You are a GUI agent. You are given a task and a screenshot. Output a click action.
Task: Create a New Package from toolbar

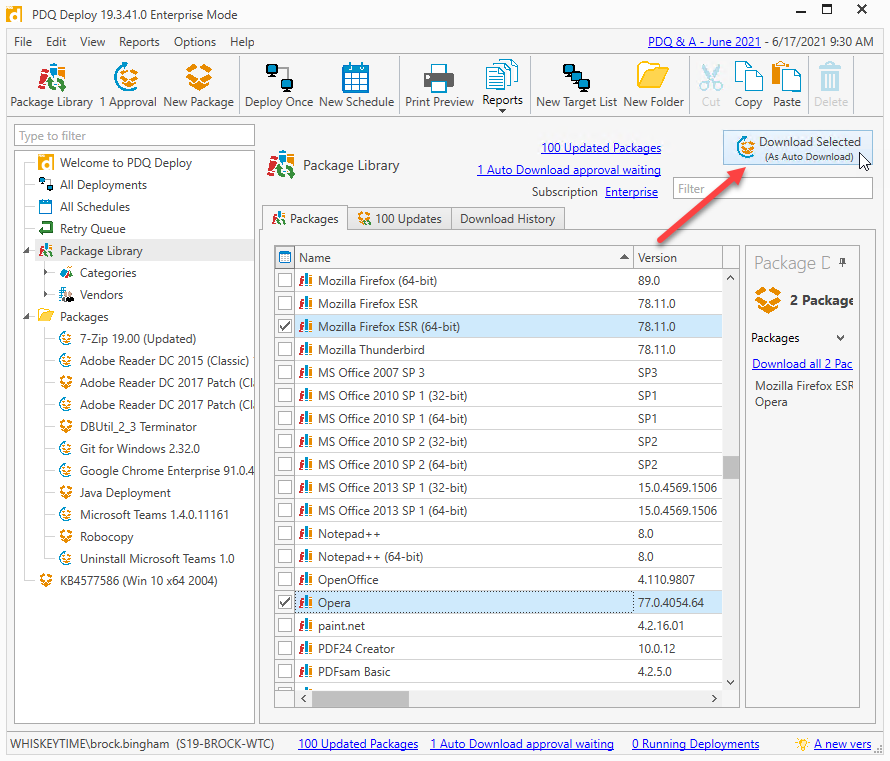[199, 85]
